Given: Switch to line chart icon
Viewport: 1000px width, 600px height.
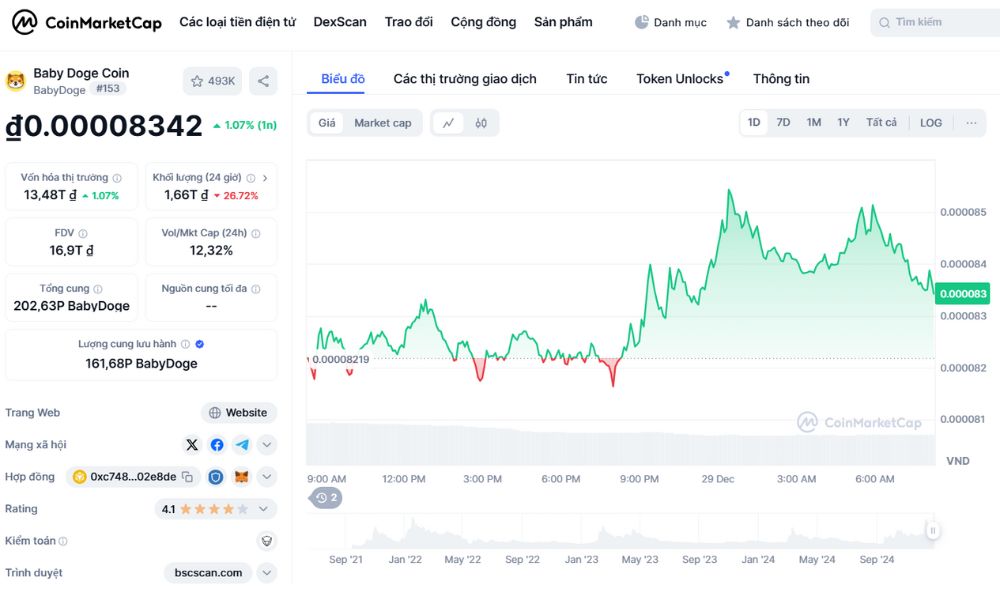Looking at the screenshot, I should click(448, 123).
